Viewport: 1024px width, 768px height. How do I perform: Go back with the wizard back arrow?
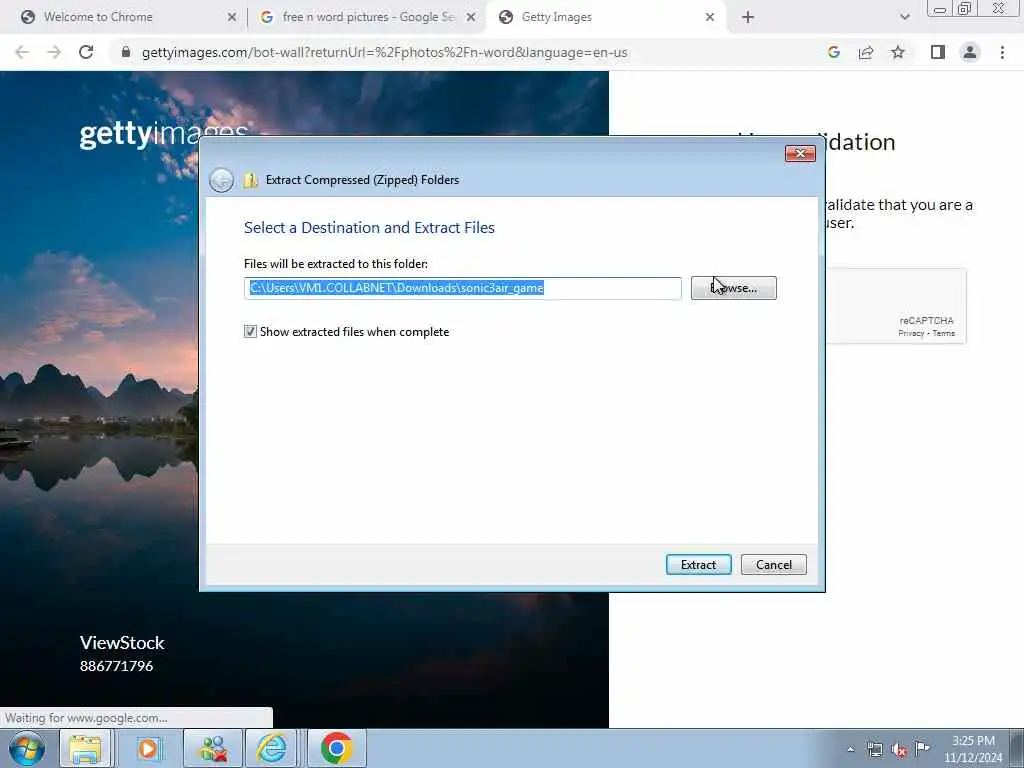(221, 180)
